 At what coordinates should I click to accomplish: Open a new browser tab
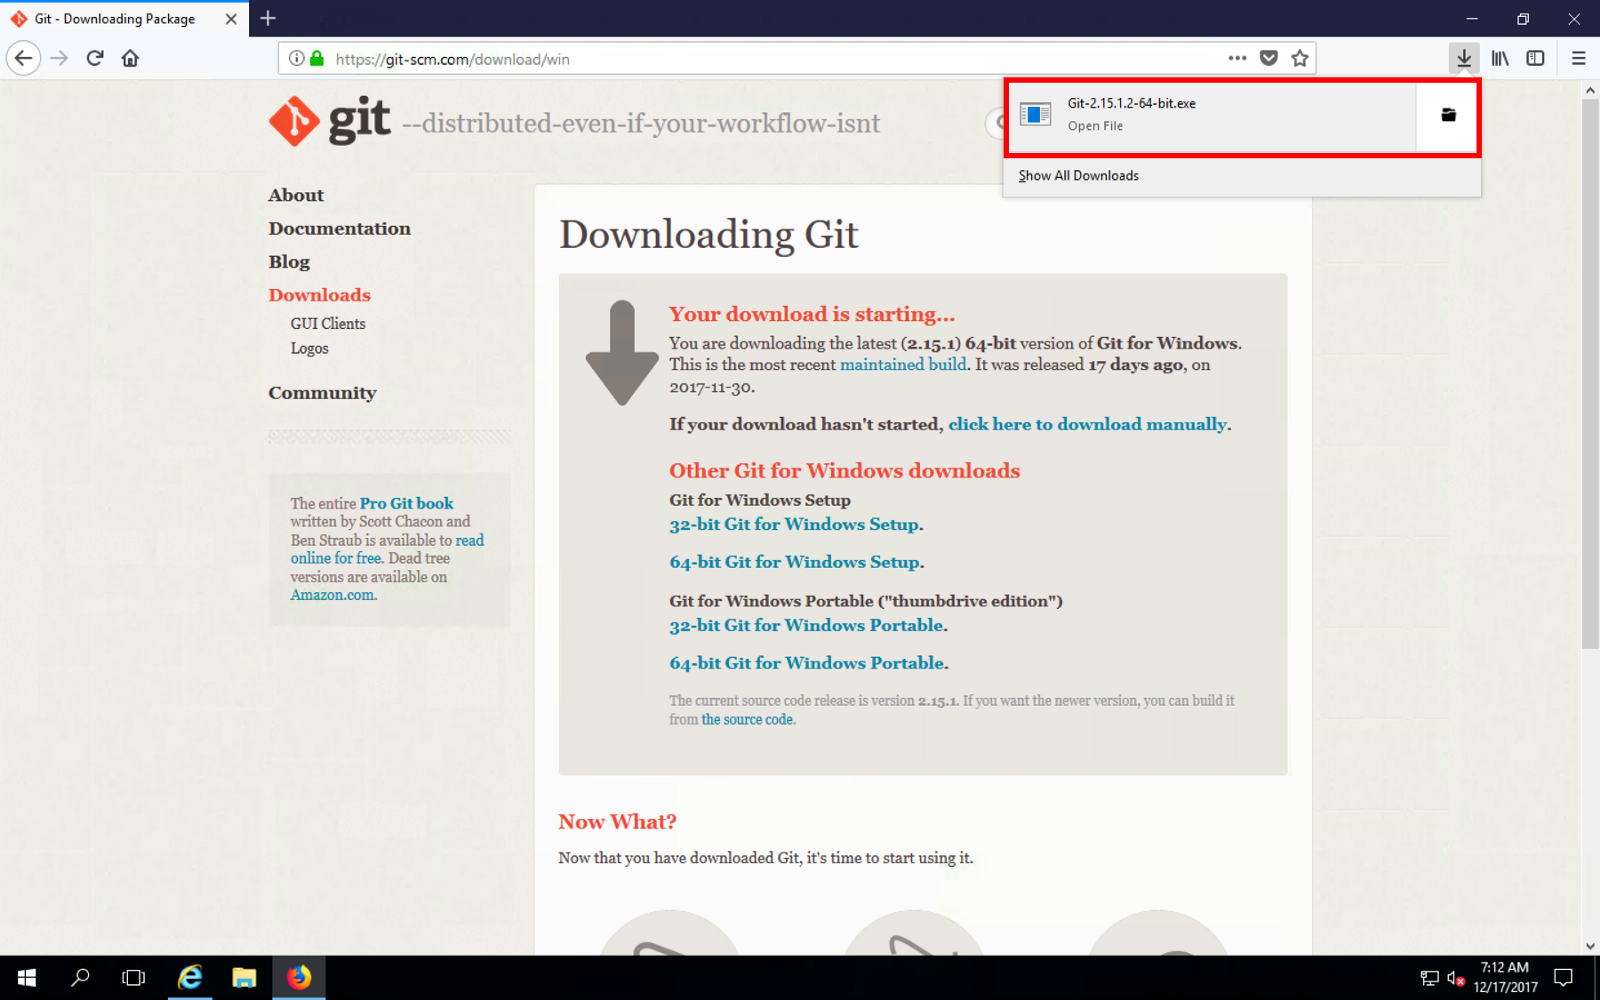[268, 18]
